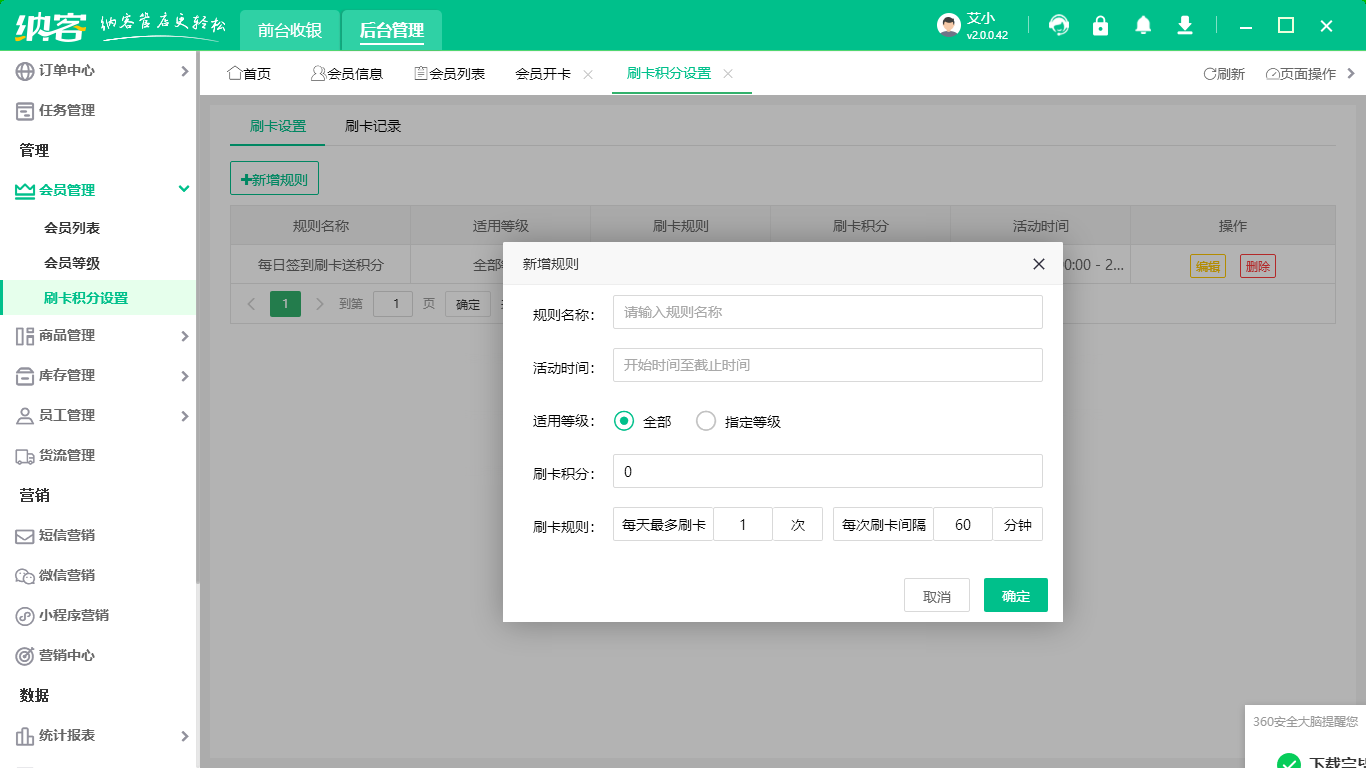Cancel the dialog using 取消

tap(936, 594)
